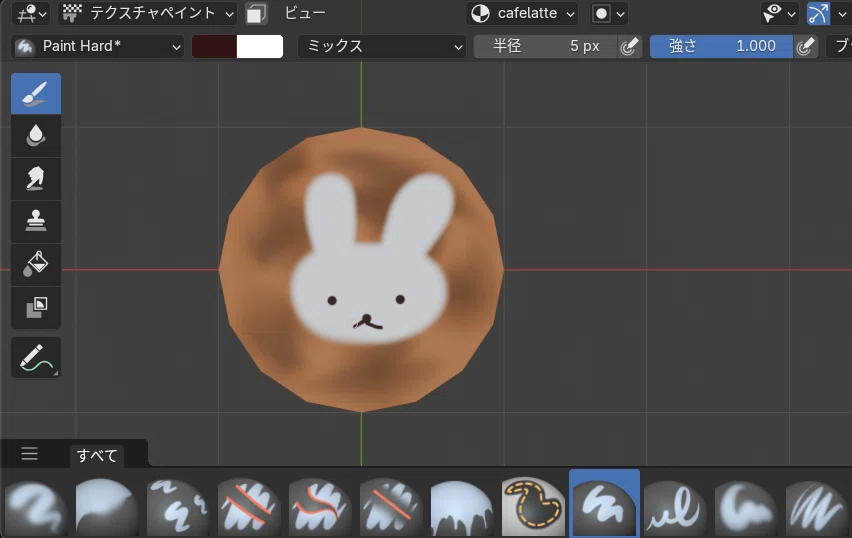Choose the brush with two red lines
The width and height of the screenshot is (852, 538).
click(249, 508)
